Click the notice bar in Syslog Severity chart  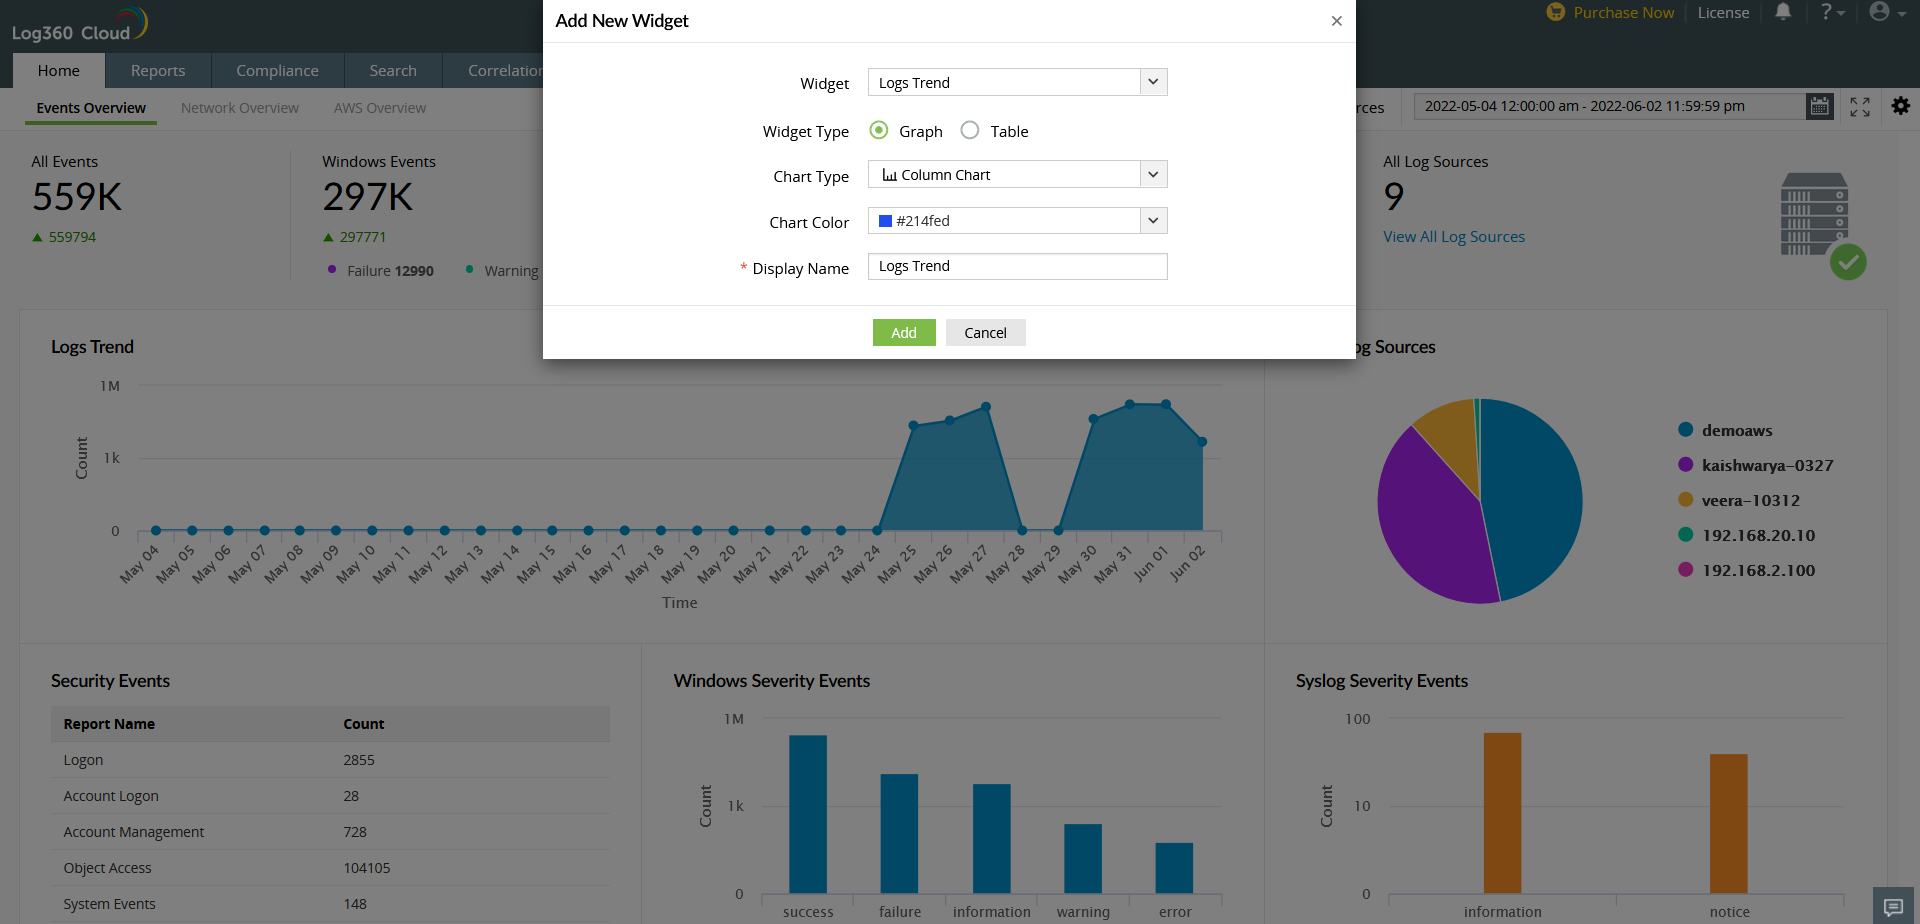point(1729,823)
